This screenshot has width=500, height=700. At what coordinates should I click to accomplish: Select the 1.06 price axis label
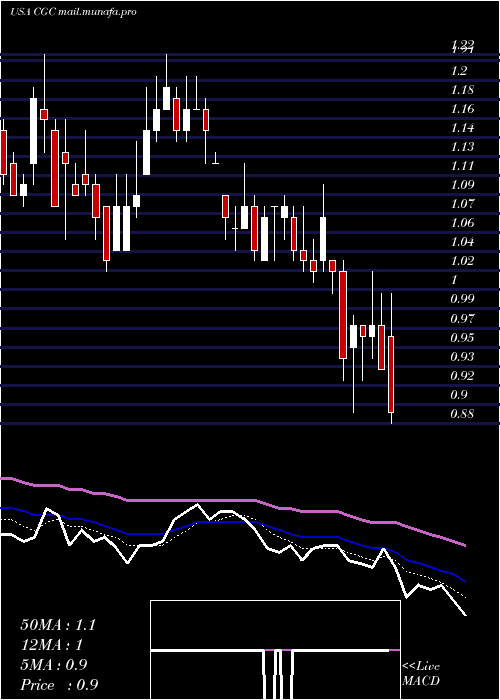(462, 223)
